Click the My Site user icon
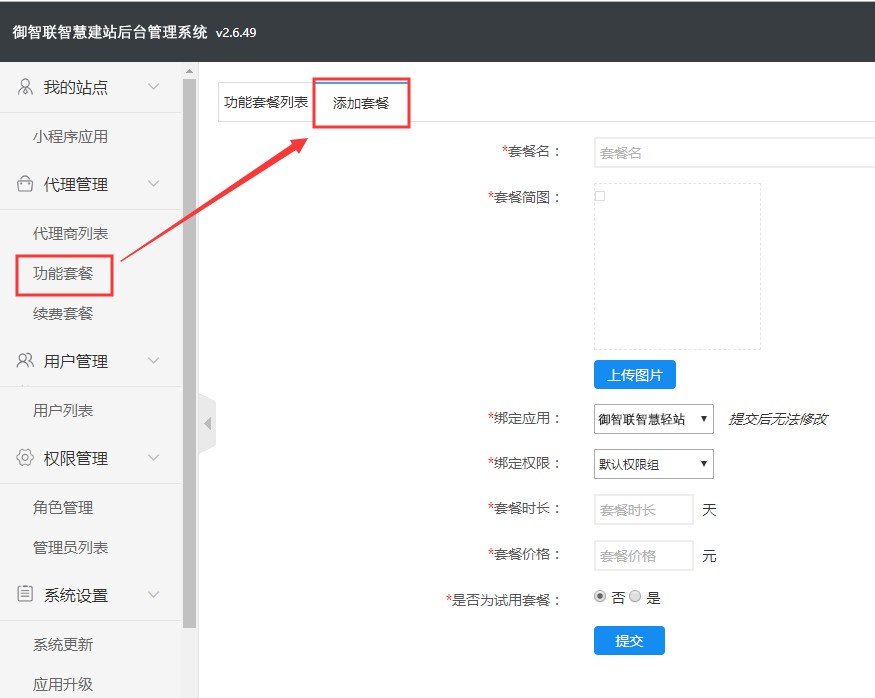 25,88
